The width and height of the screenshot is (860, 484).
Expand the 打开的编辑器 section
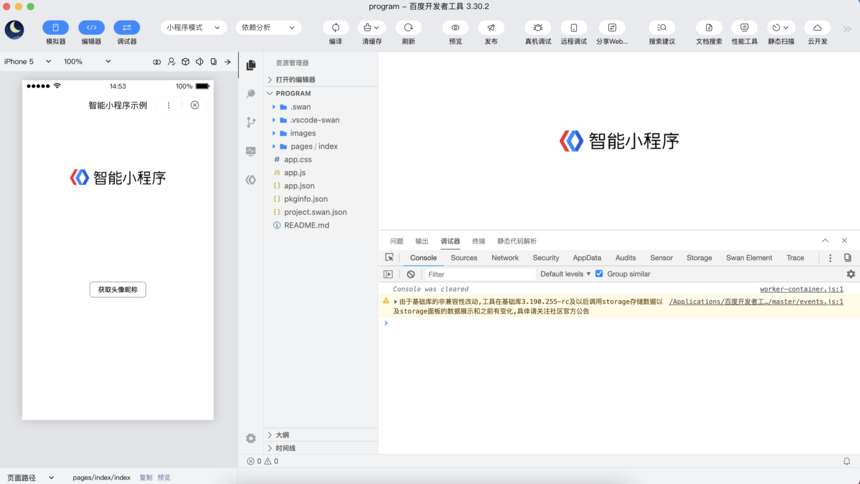[321, 80]
